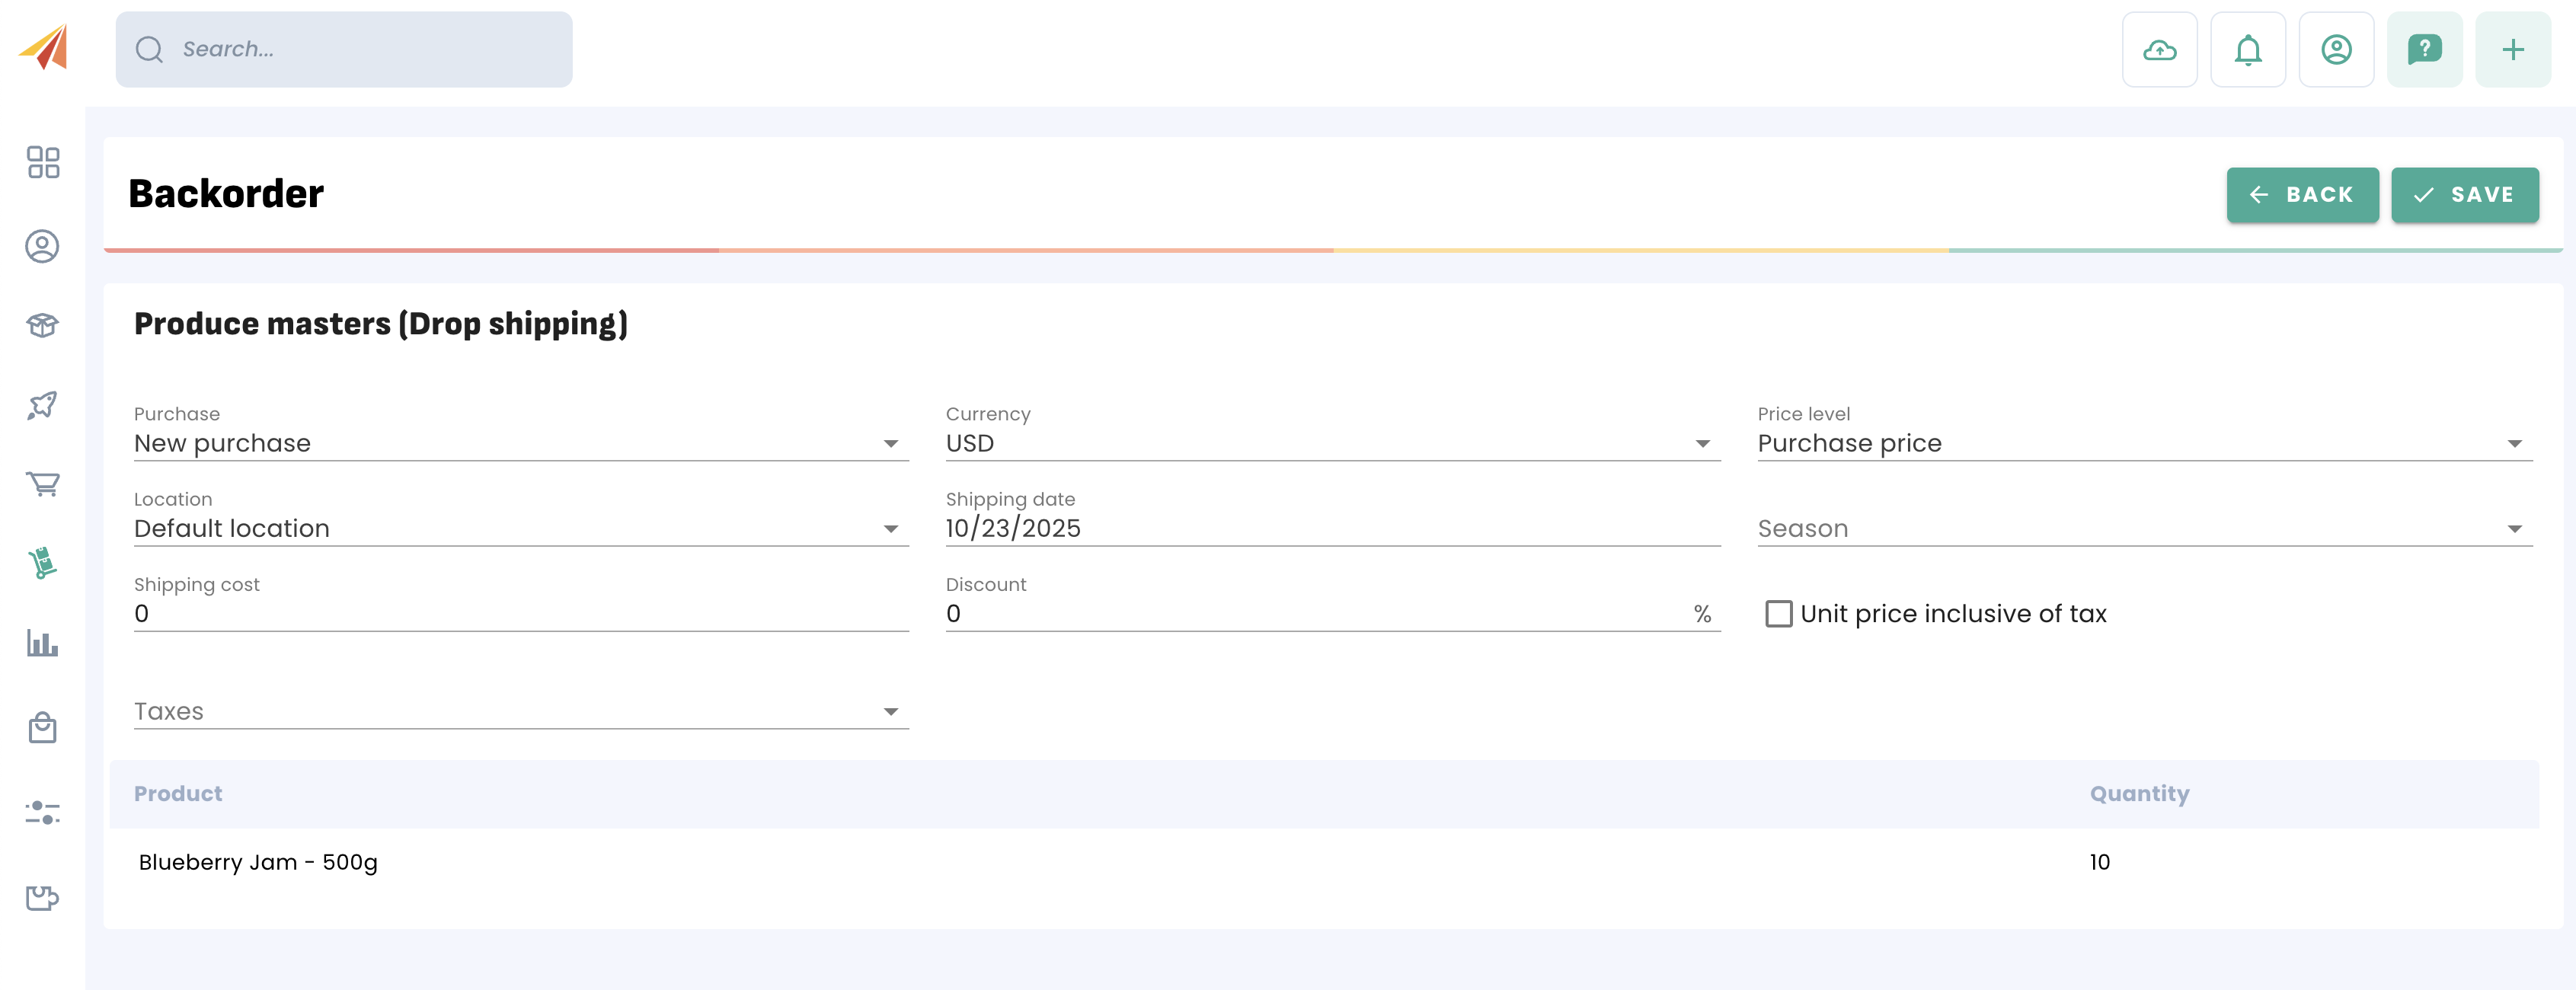Image resolution: width=2576 pixels, height=990 pixels.
Task: Enable Unit price inclusive of tax
Action: click(1778, 614)
